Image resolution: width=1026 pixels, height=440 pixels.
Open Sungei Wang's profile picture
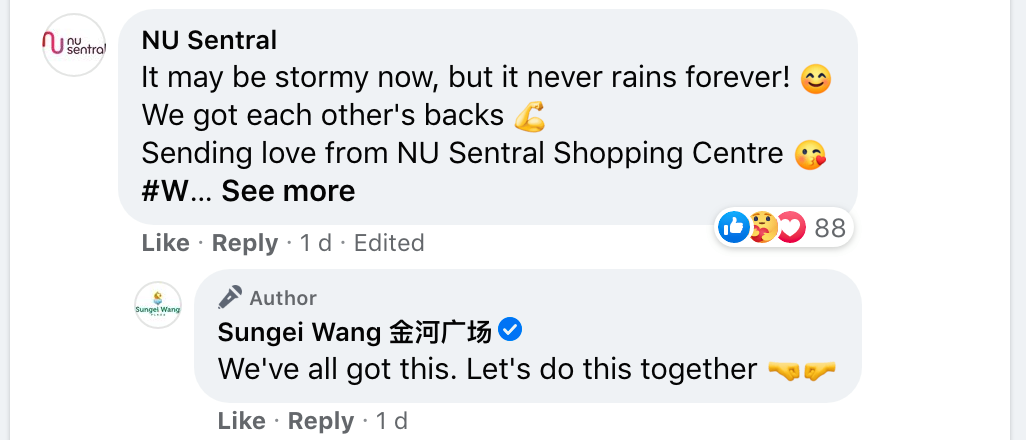(158, 306)
